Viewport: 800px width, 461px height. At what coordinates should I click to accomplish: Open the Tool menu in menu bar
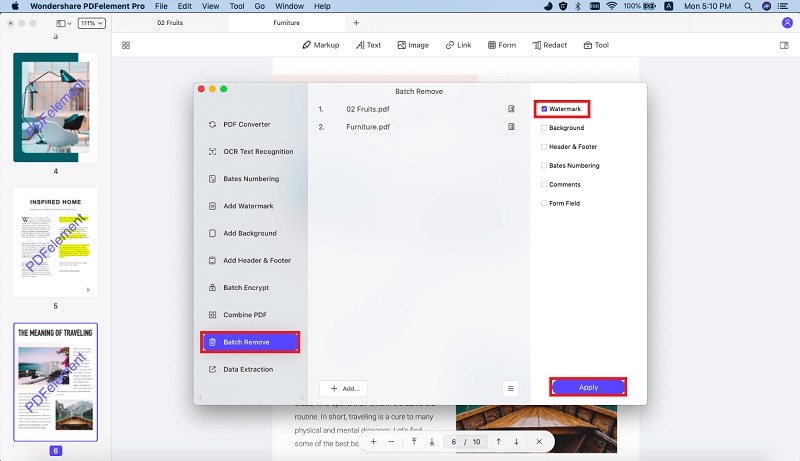tap(237, 6)
